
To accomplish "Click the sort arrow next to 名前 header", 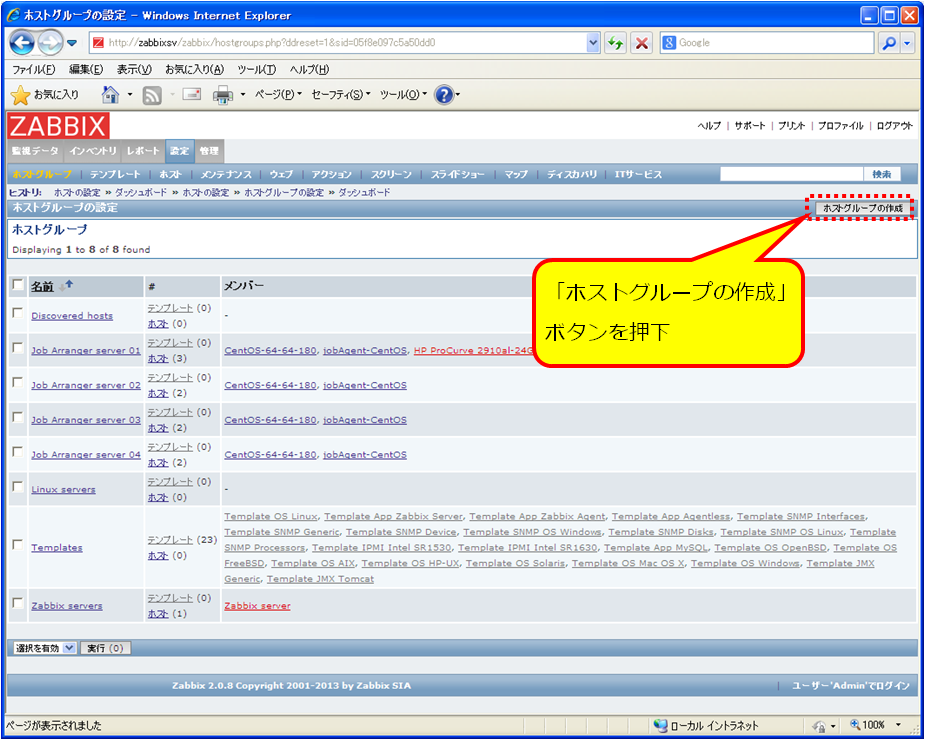I will point(66,286).
